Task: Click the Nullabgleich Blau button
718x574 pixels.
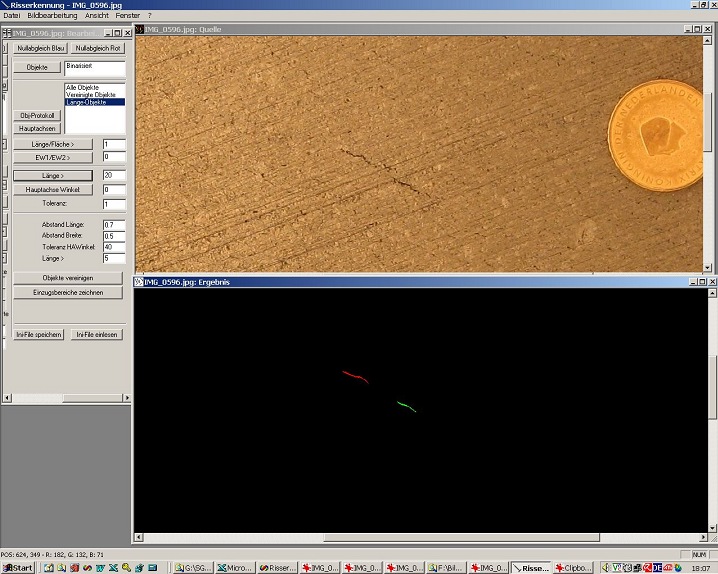Action: coord(40,48)
